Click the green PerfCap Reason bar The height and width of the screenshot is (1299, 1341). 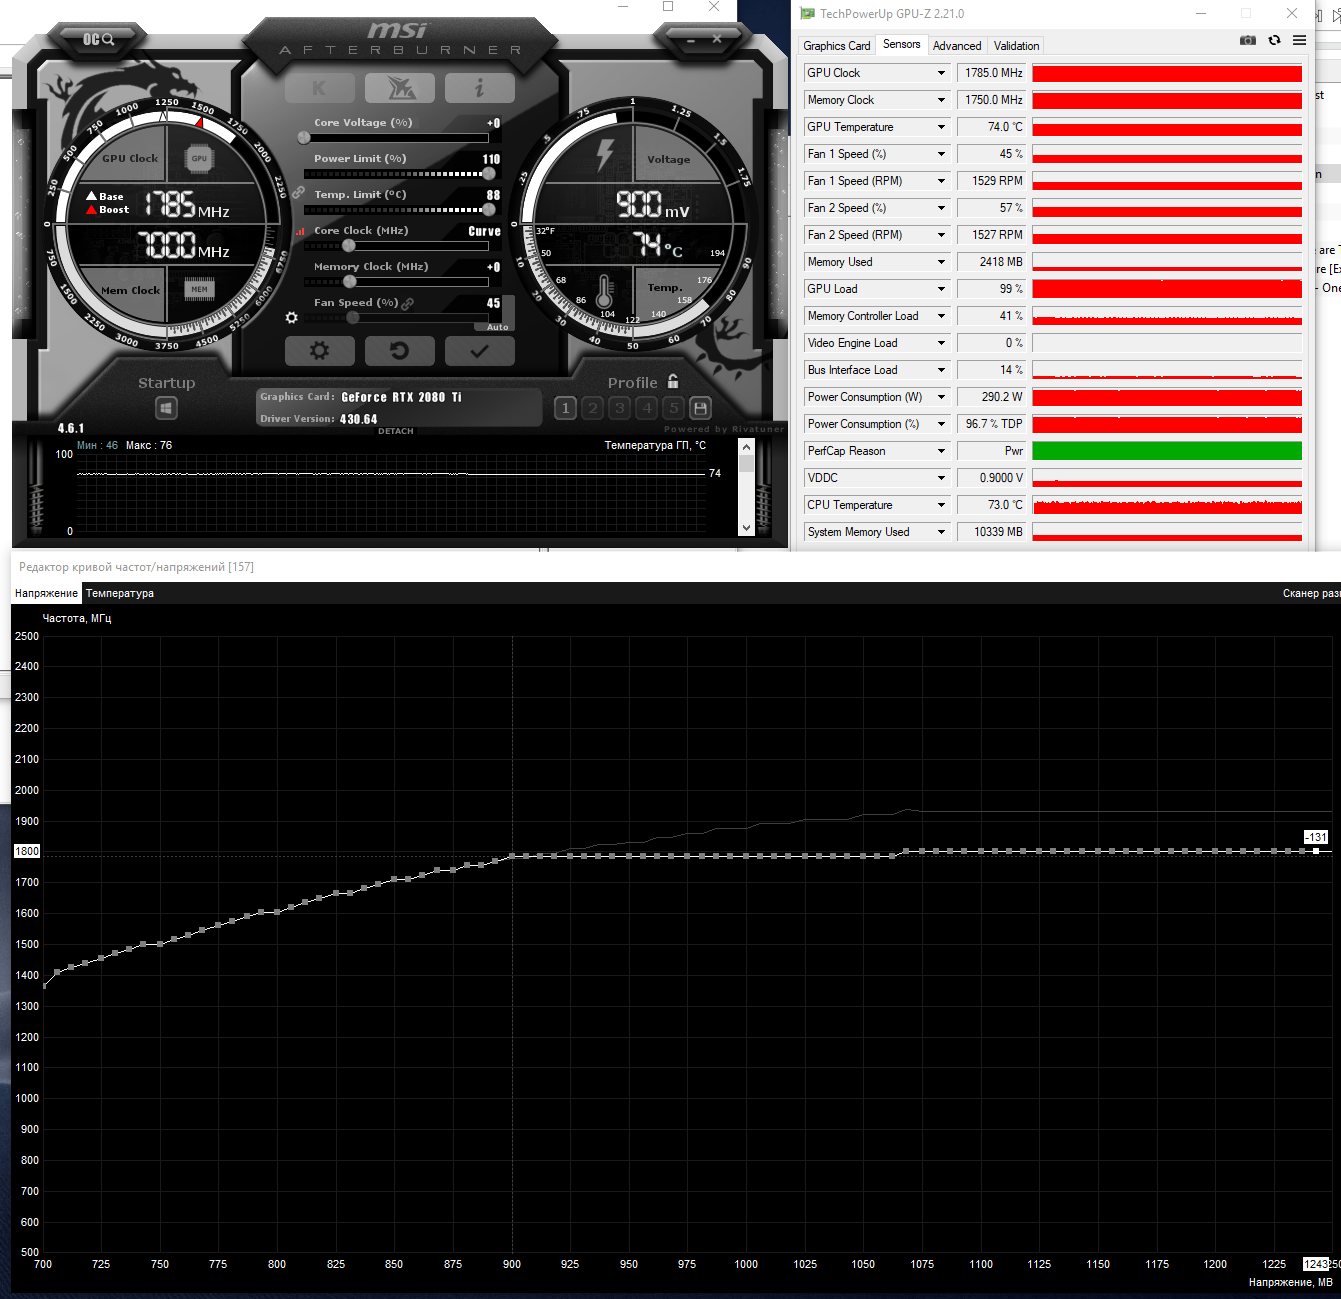pos(1167,451)
